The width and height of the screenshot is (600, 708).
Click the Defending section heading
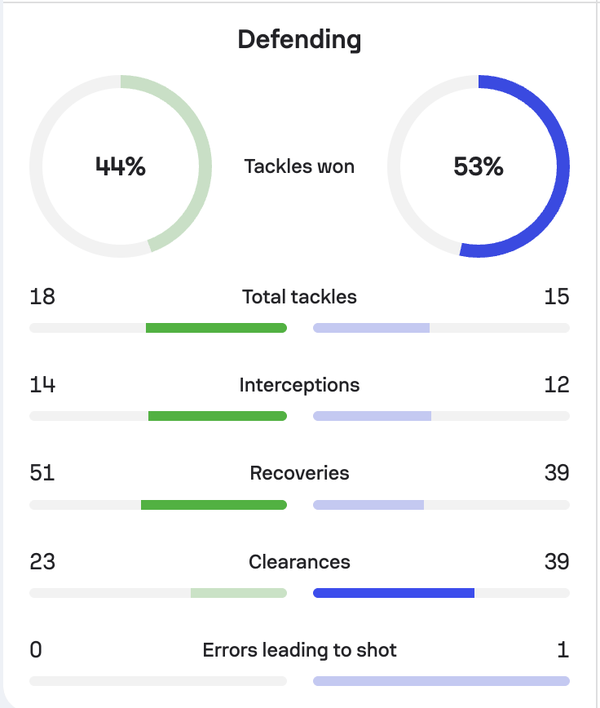[299, 40]
